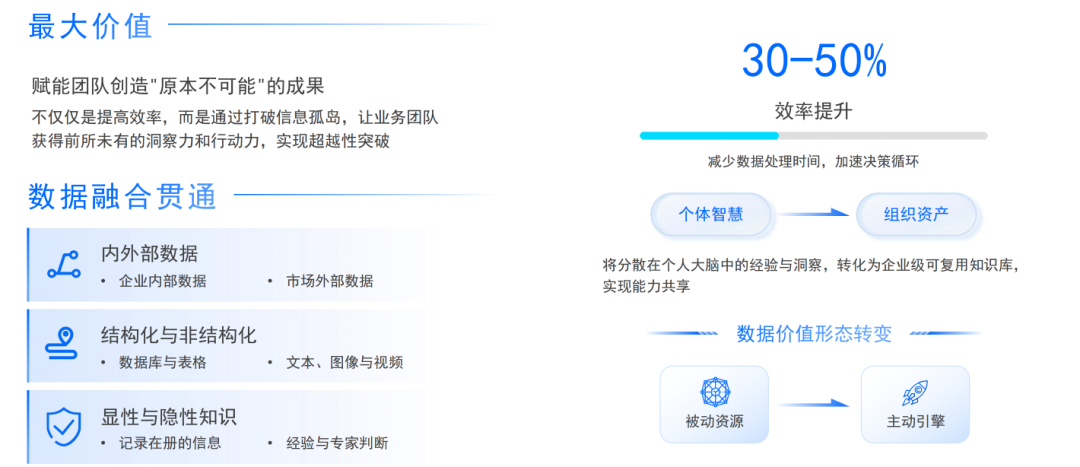The image size is (1080, 467).
Task: Select the 企业内部数据 bullet item
Action: 163,281
